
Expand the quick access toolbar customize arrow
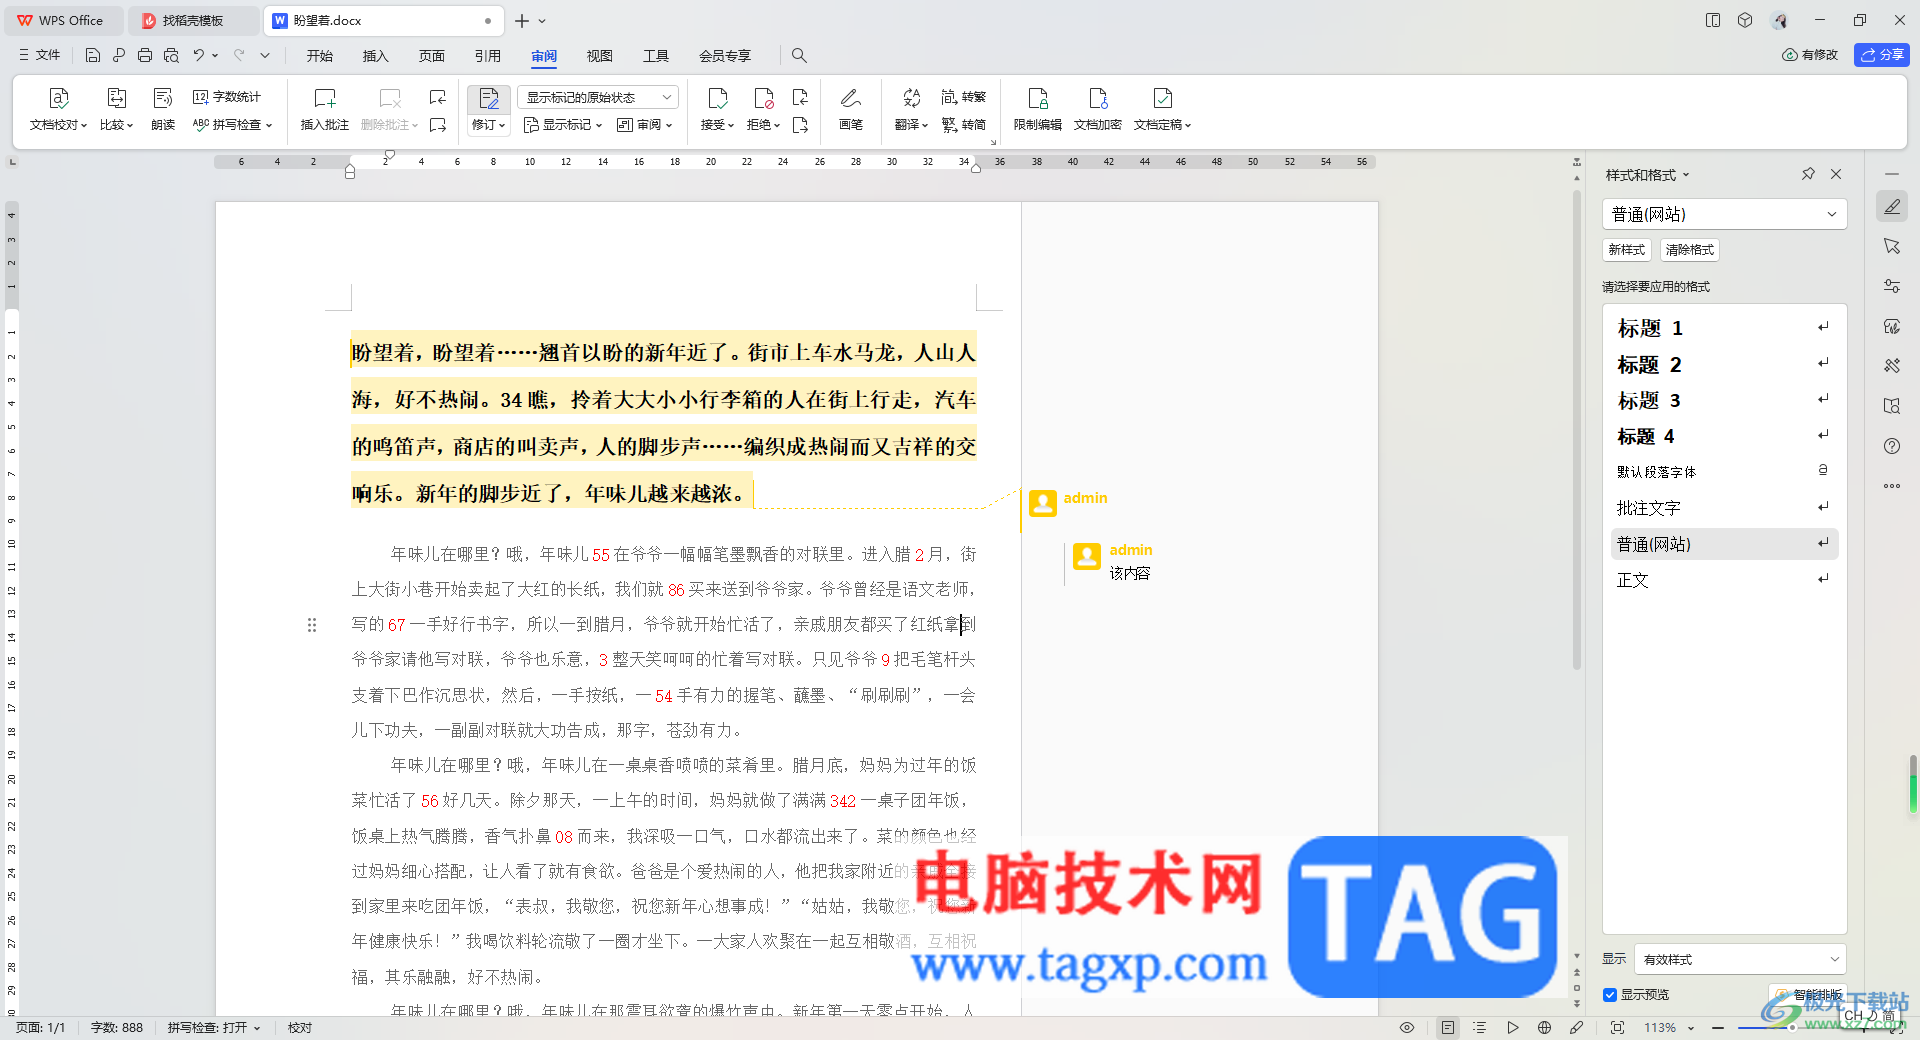click(x=265, y=55)
